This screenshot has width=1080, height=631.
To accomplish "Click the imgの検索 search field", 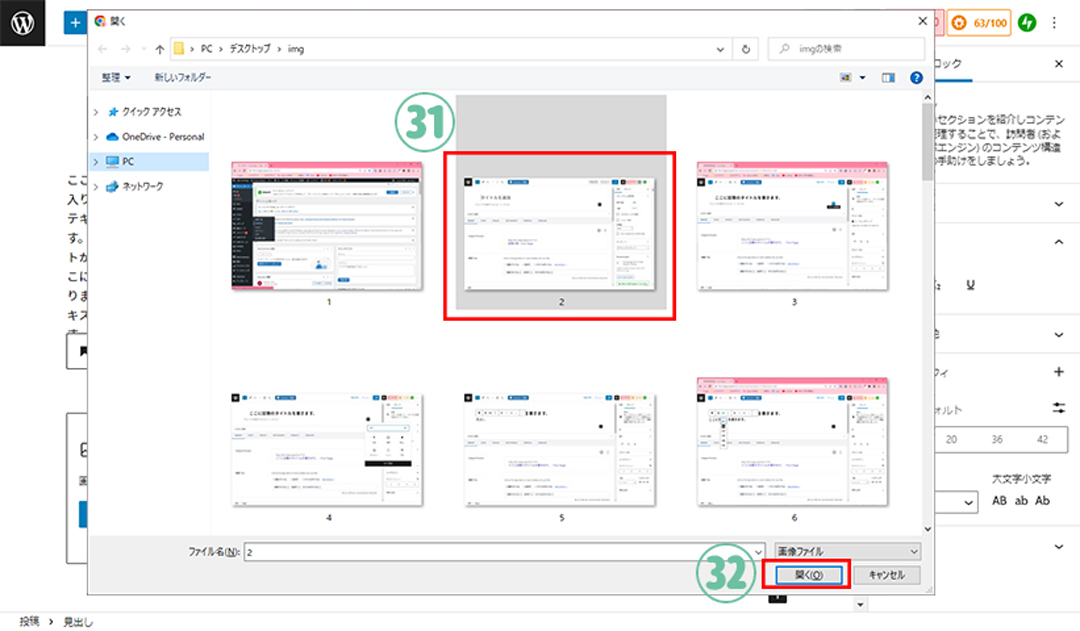I will pos(850,49).
